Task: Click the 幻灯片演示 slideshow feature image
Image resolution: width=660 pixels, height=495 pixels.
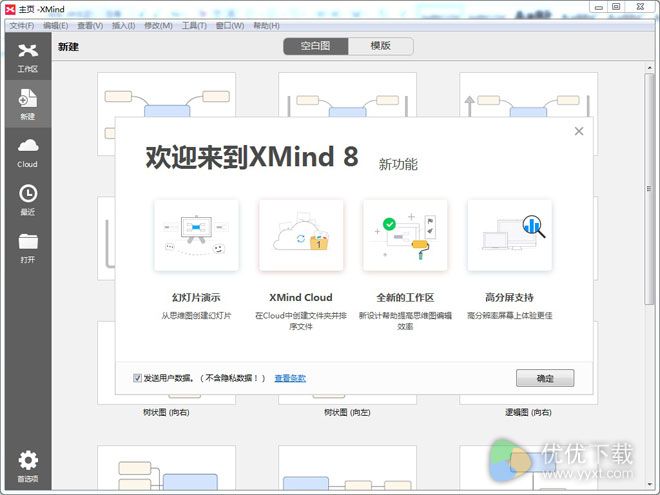Action: pos(197,235)
